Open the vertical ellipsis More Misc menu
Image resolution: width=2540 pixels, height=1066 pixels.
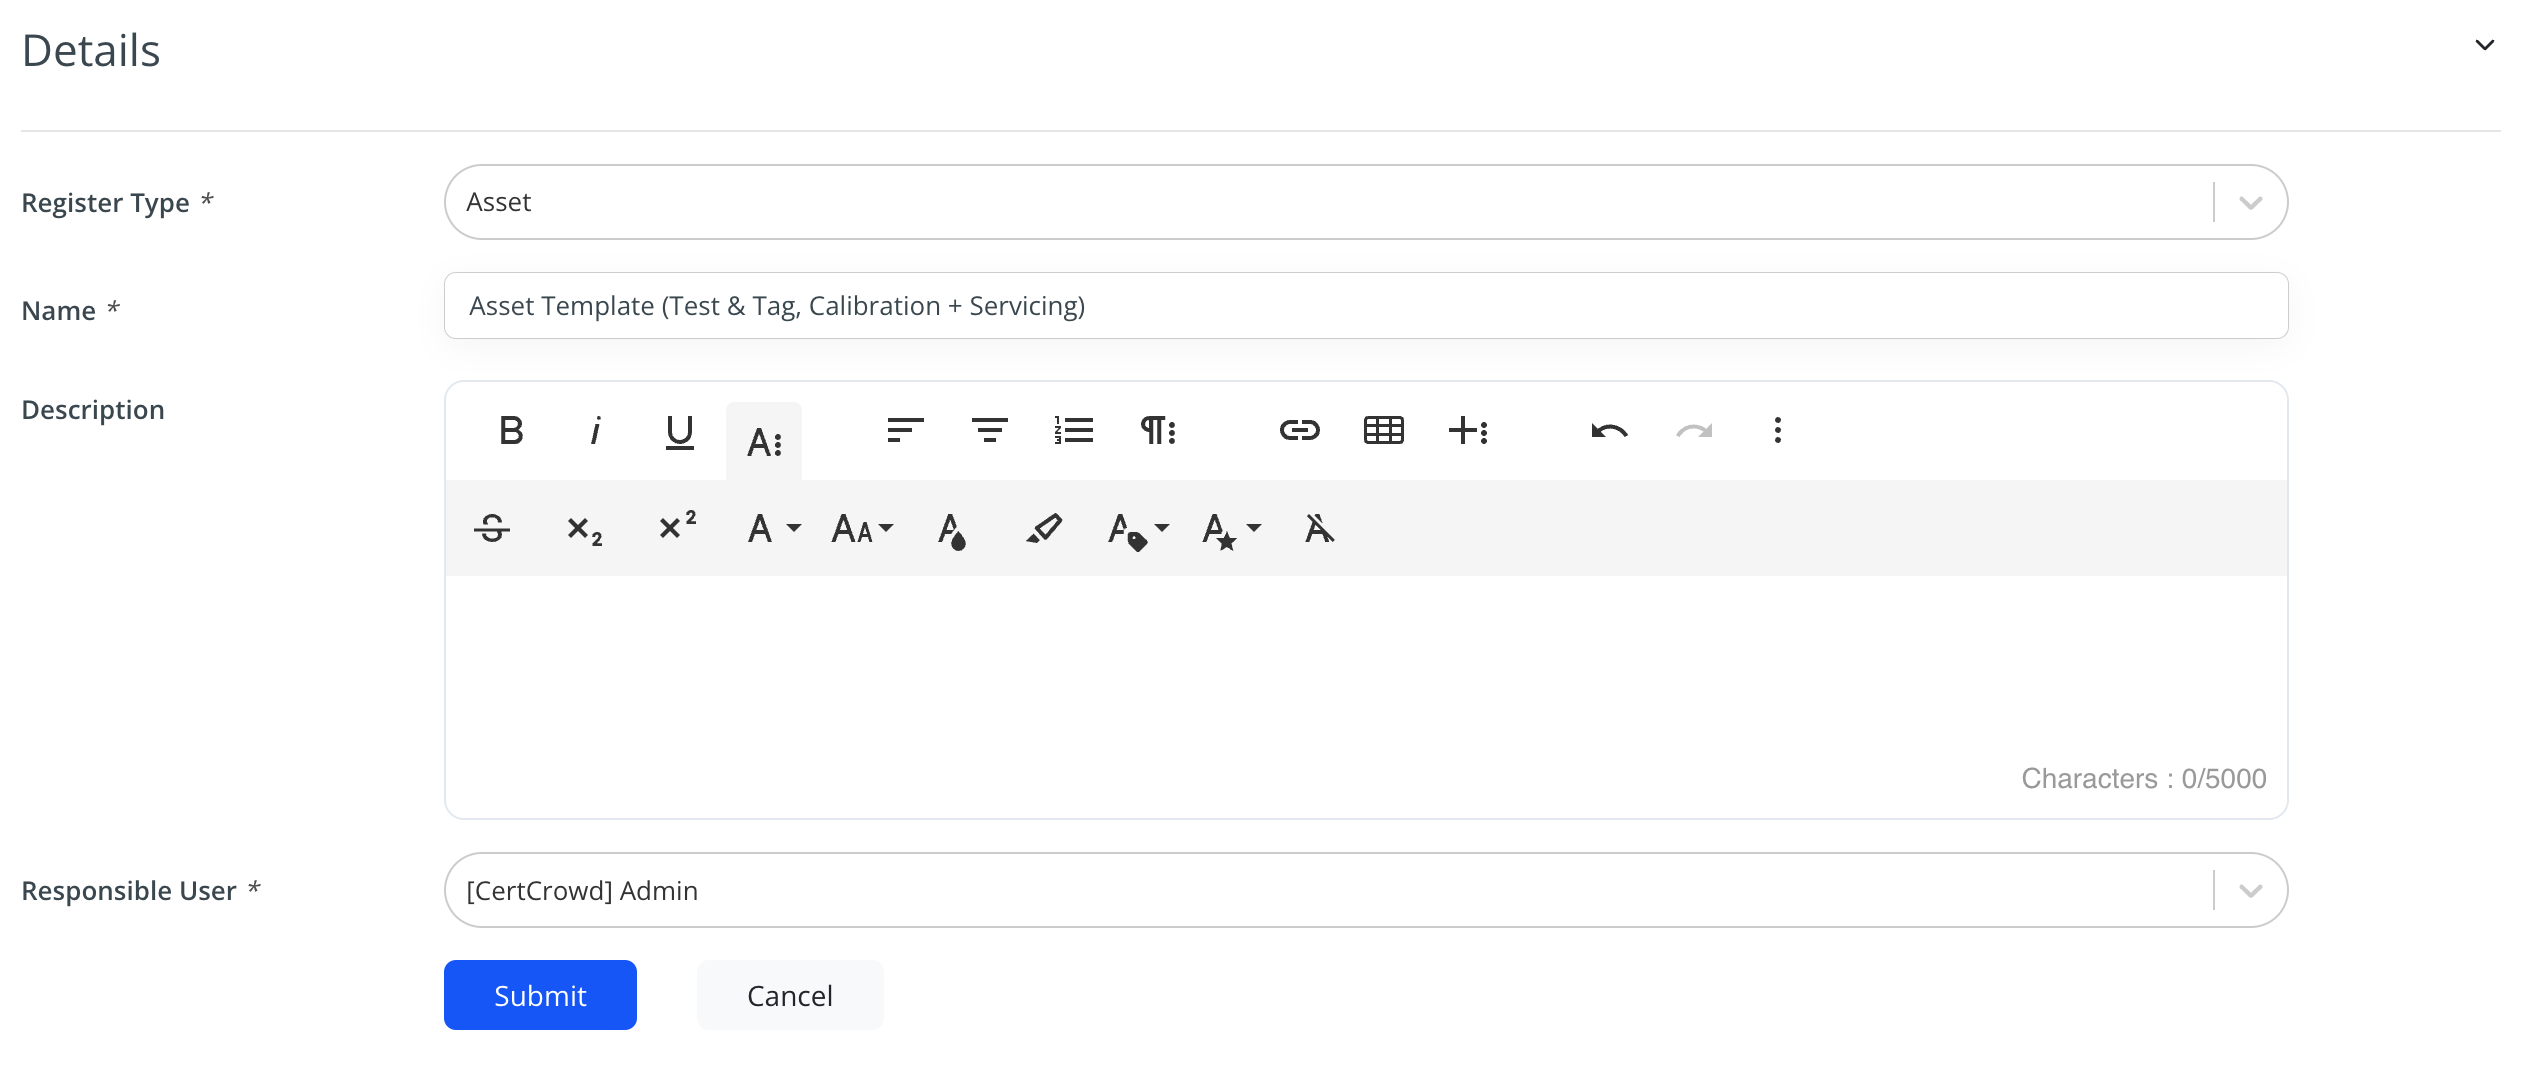pos(1777,431)
